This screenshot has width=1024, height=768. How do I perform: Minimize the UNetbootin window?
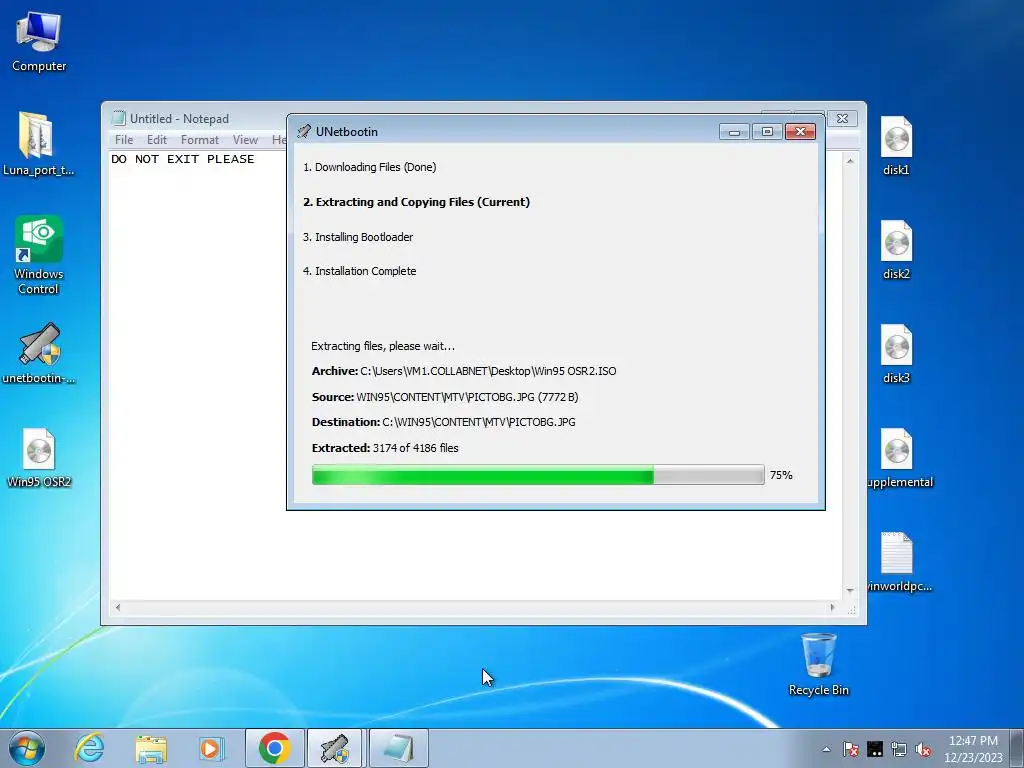pos(735,132)
